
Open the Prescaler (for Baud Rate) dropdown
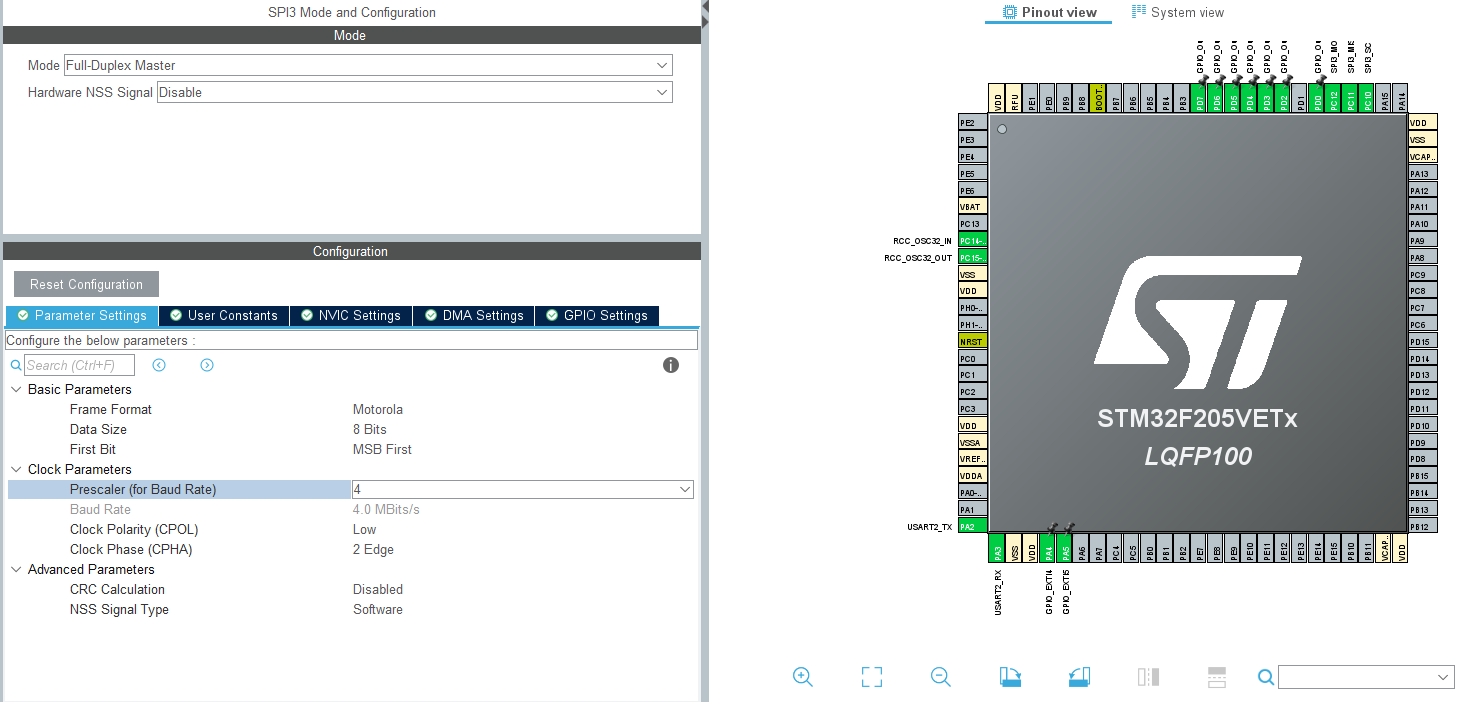point(684,489)
